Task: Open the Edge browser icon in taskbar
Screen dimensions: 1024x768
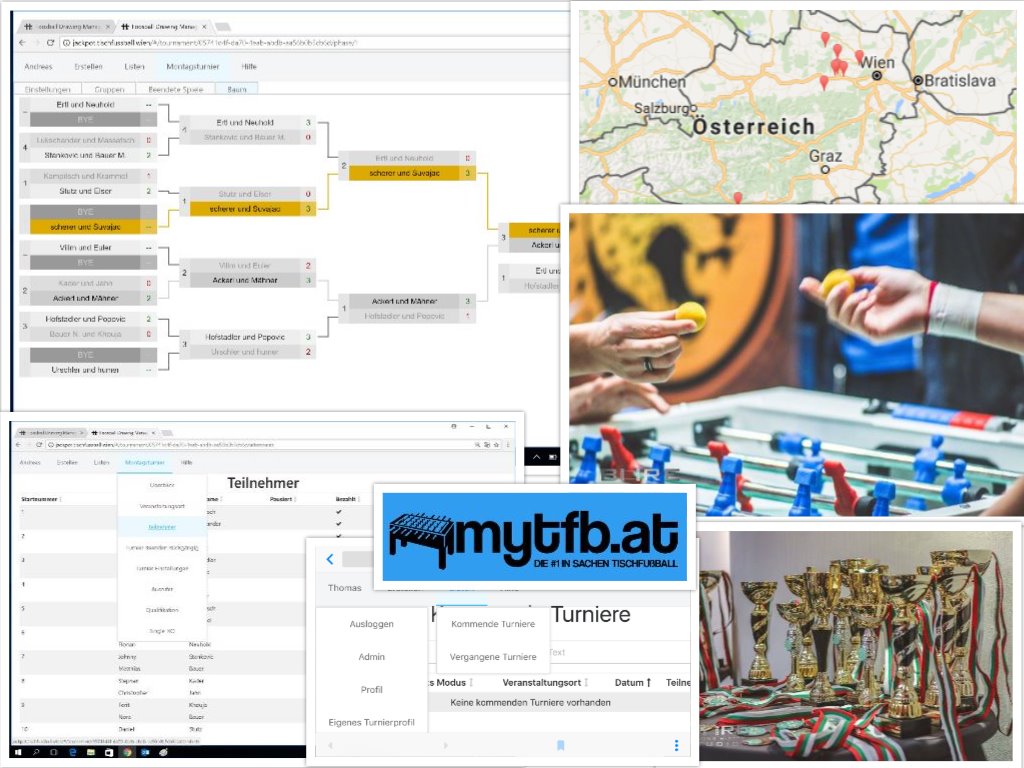Action: pos(72,752)
